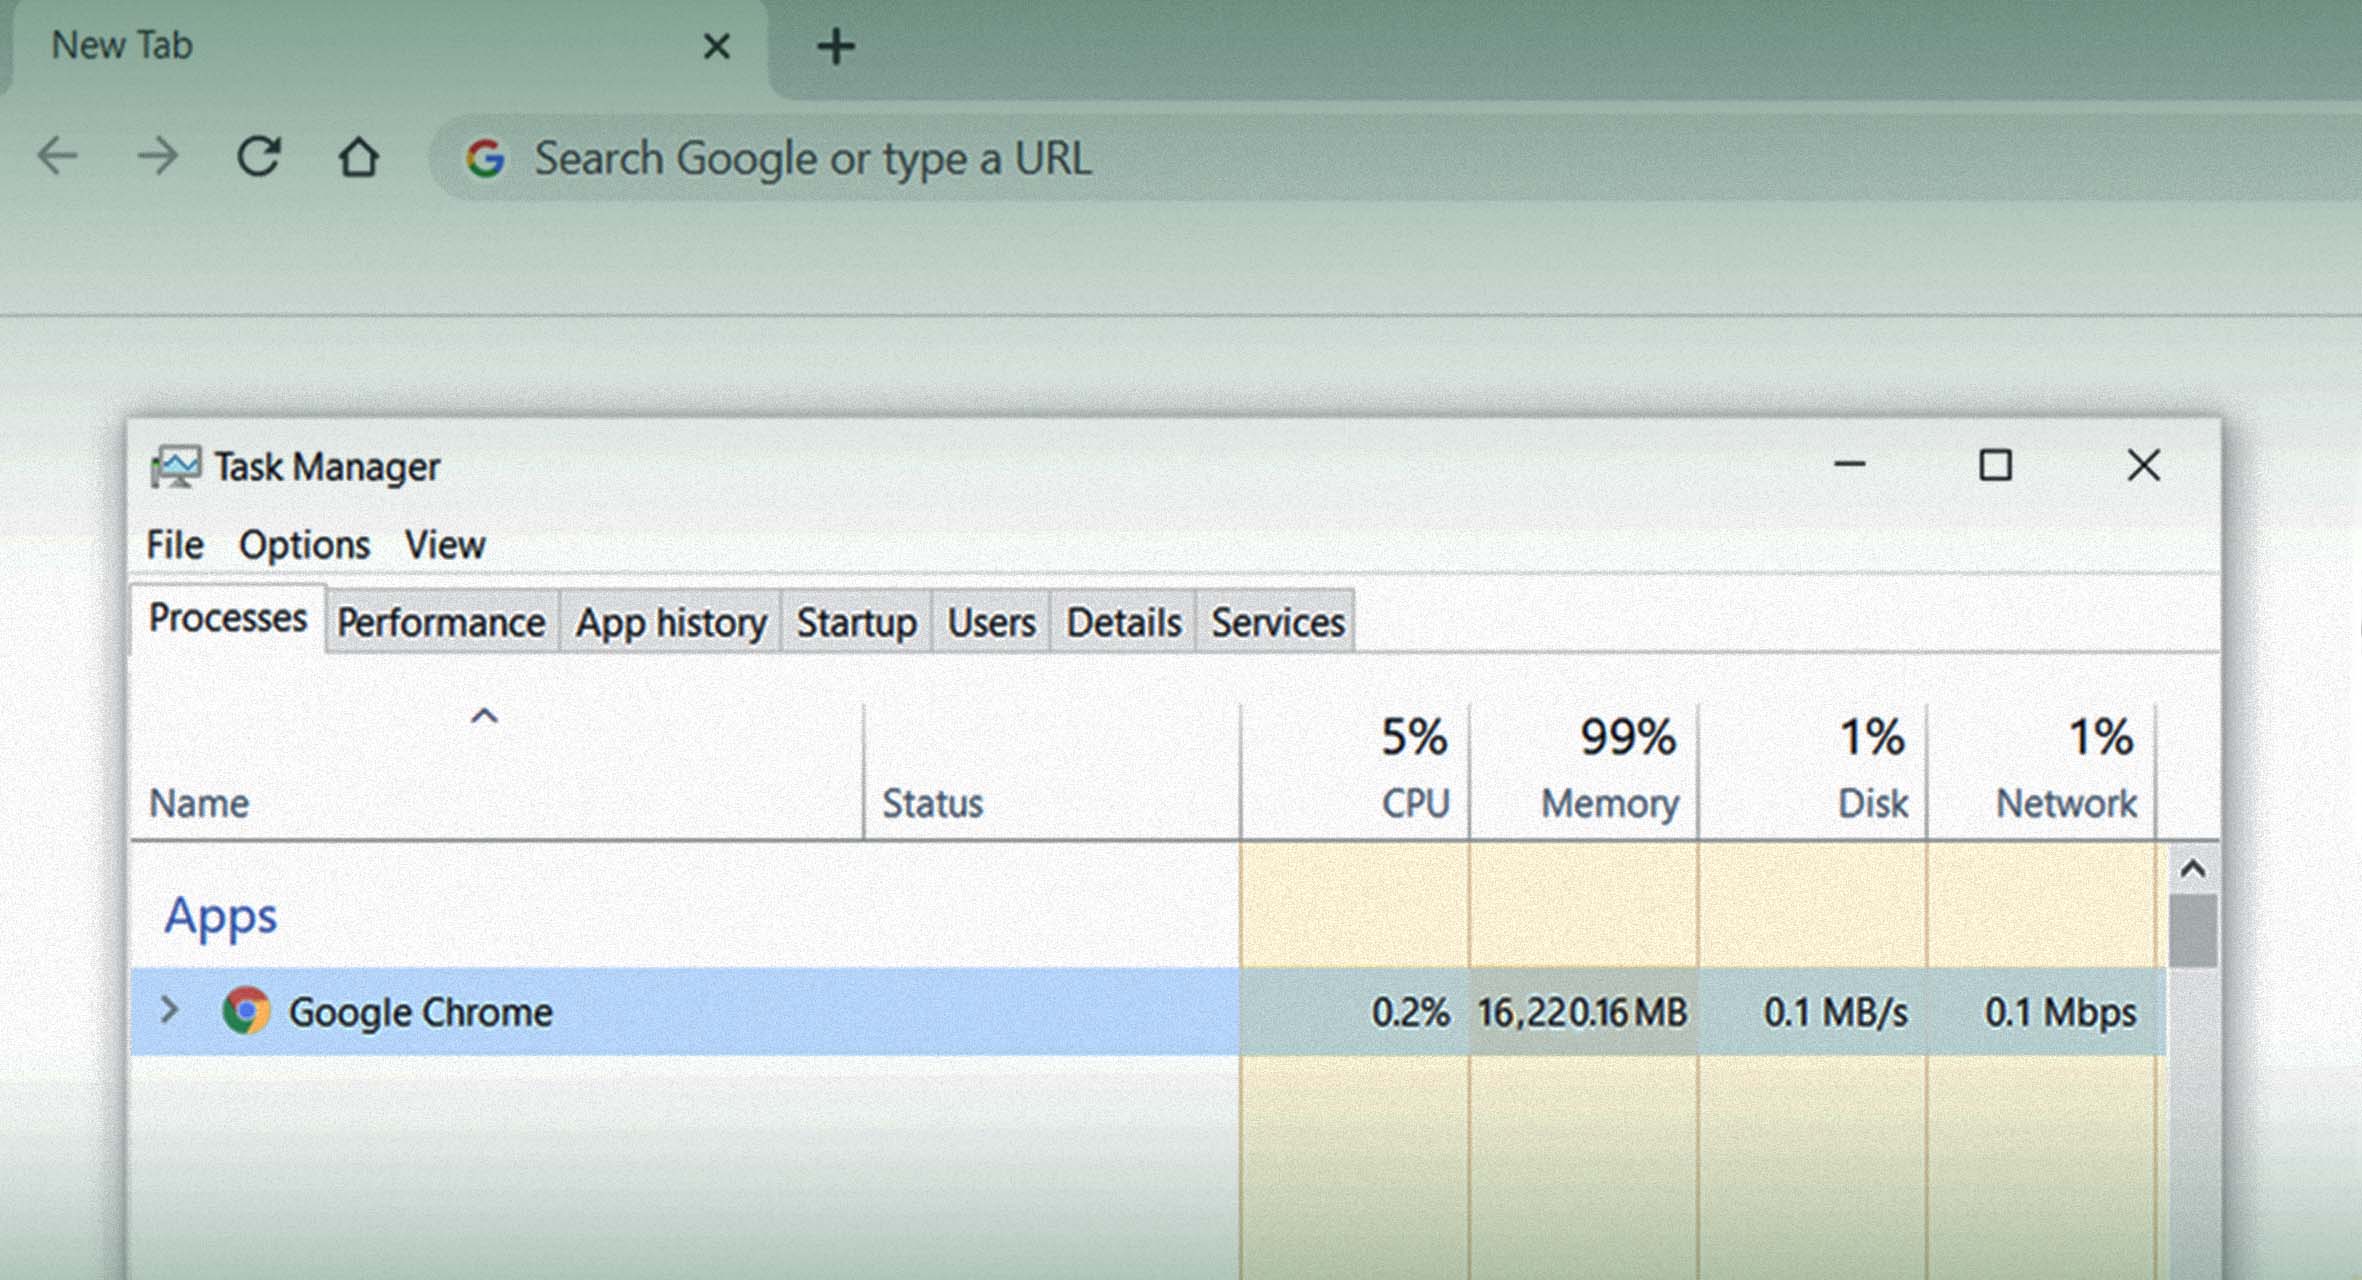This screenshot has width=2362, height=1280.
Task: Click the Google logo in address bar
Action: pos(486,158)
